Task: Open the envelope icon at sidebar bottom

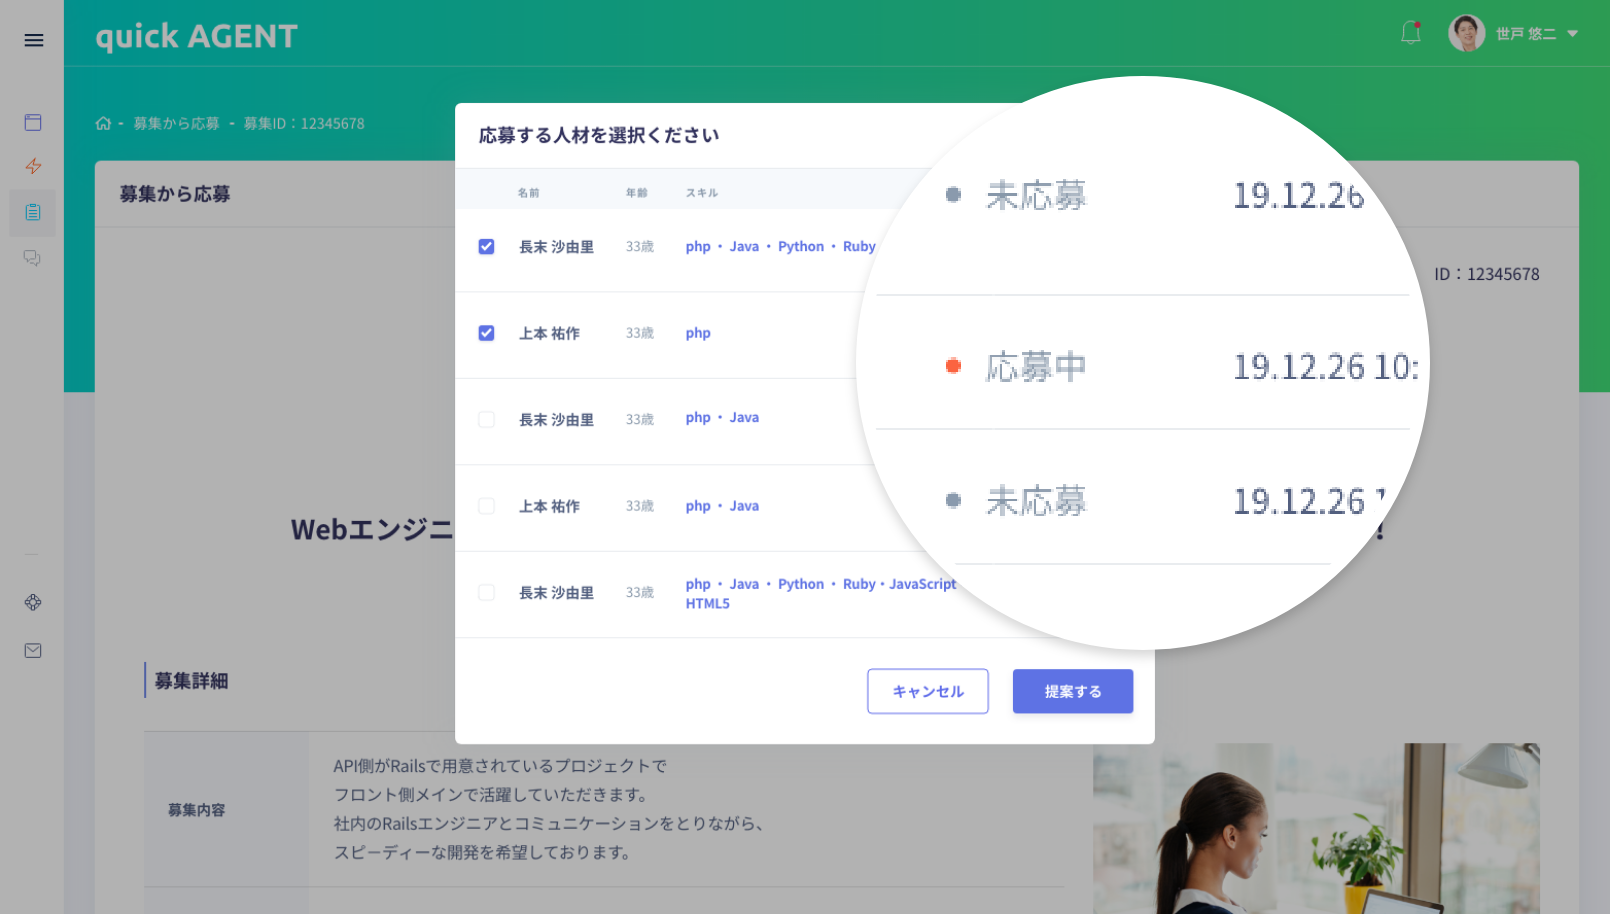Action: click(33, 650)
